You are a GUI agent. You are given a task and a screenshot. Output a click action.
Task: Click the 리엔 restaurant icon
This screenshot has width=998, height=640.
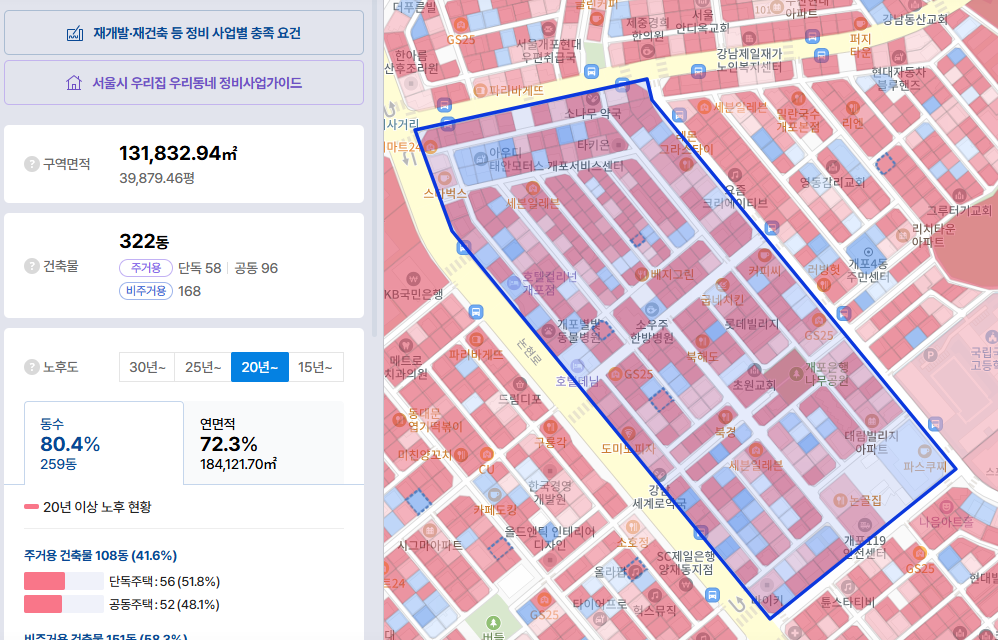pyautogui.click(x=852, y=107)
